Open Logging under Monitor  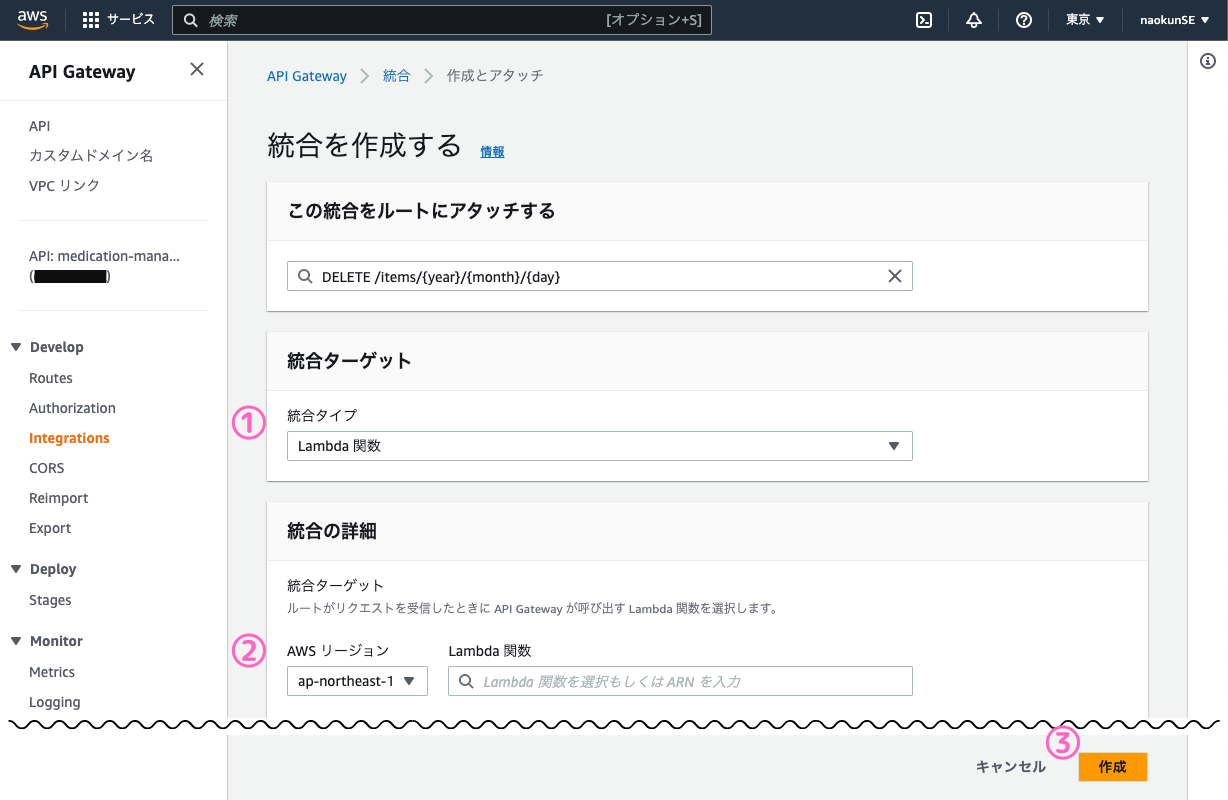pos(55,702)
